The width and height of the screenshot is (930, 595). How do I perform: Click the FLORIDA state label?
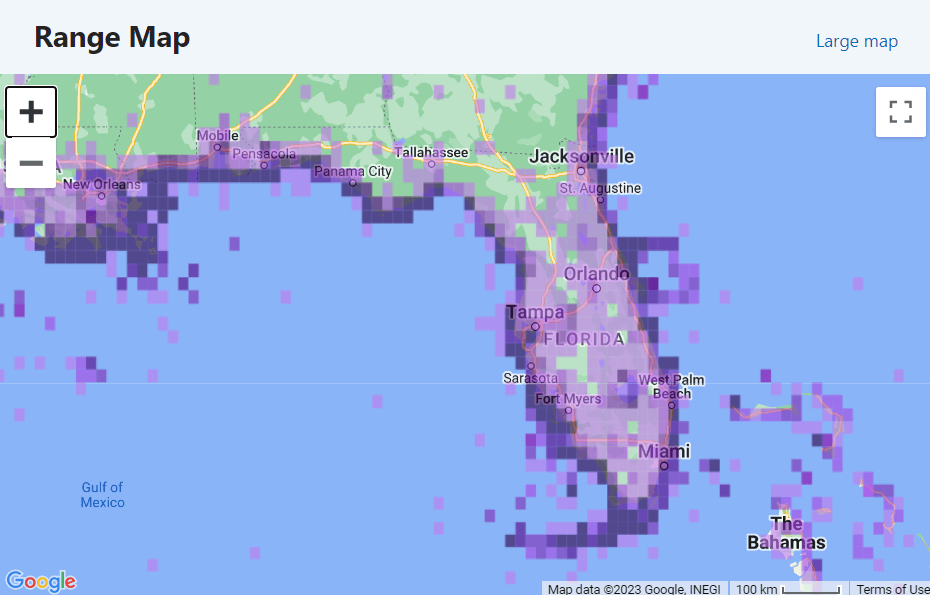[584, 339]
